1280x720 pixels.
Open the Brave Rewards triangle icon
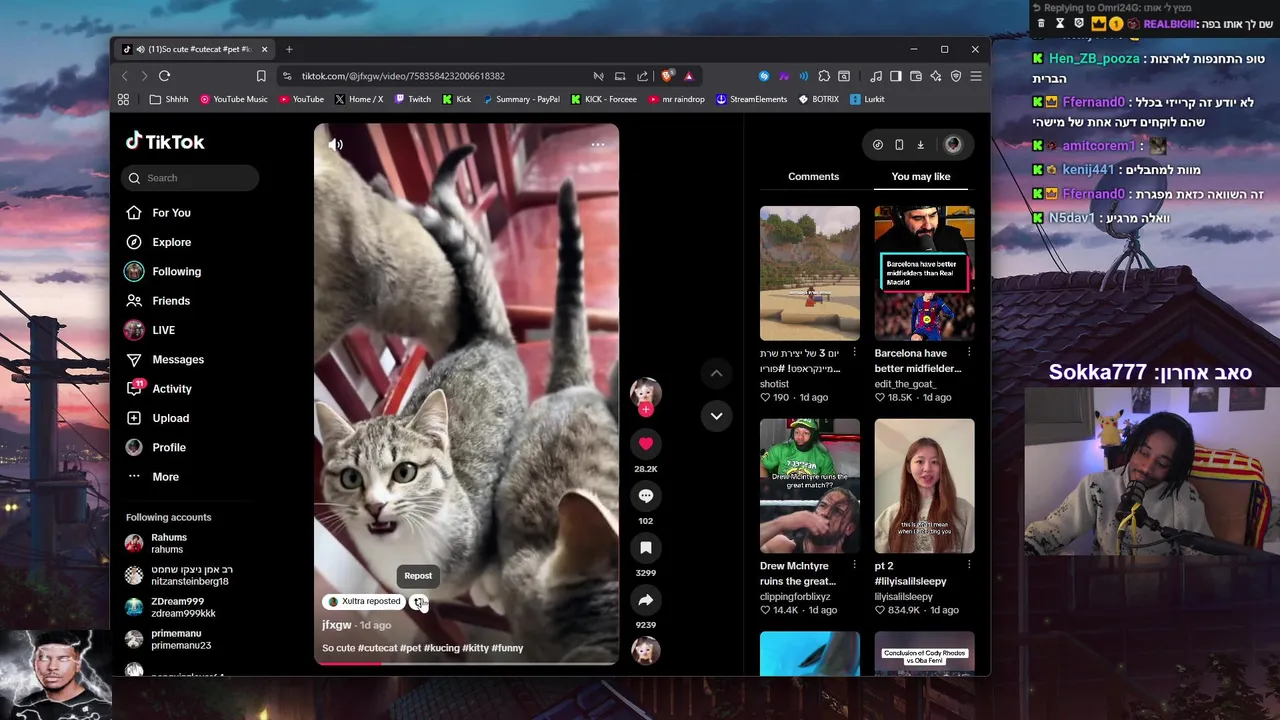coord(689,76)
